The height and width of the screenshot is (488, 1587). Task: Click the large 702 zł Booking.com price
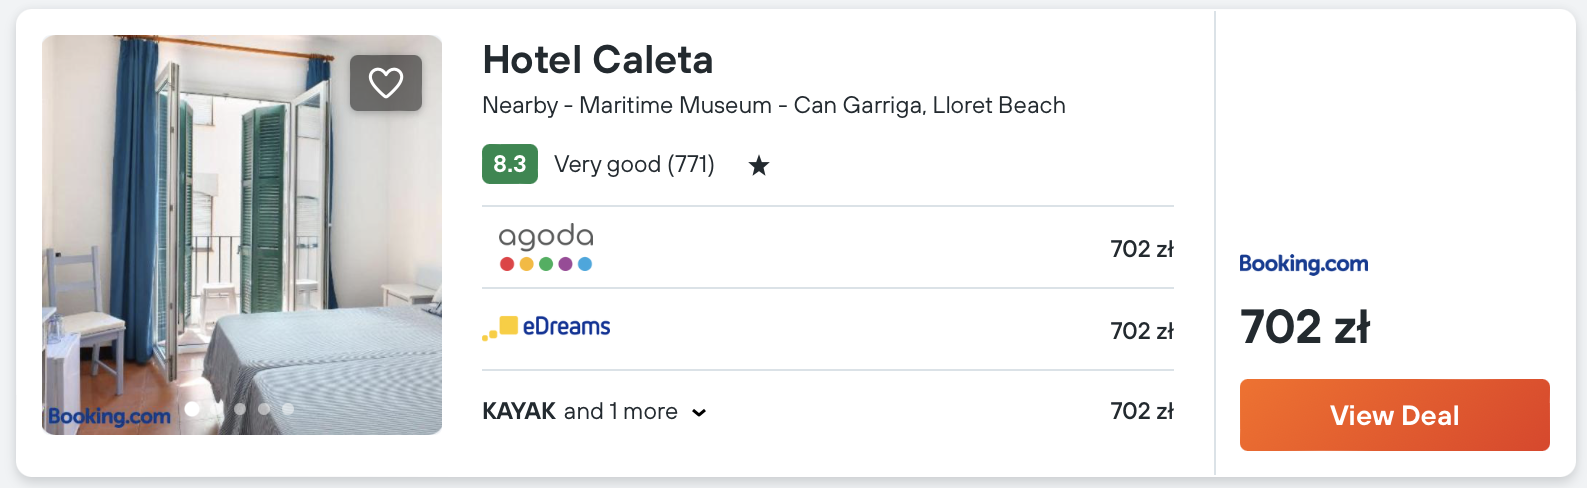coord(1305,327)
